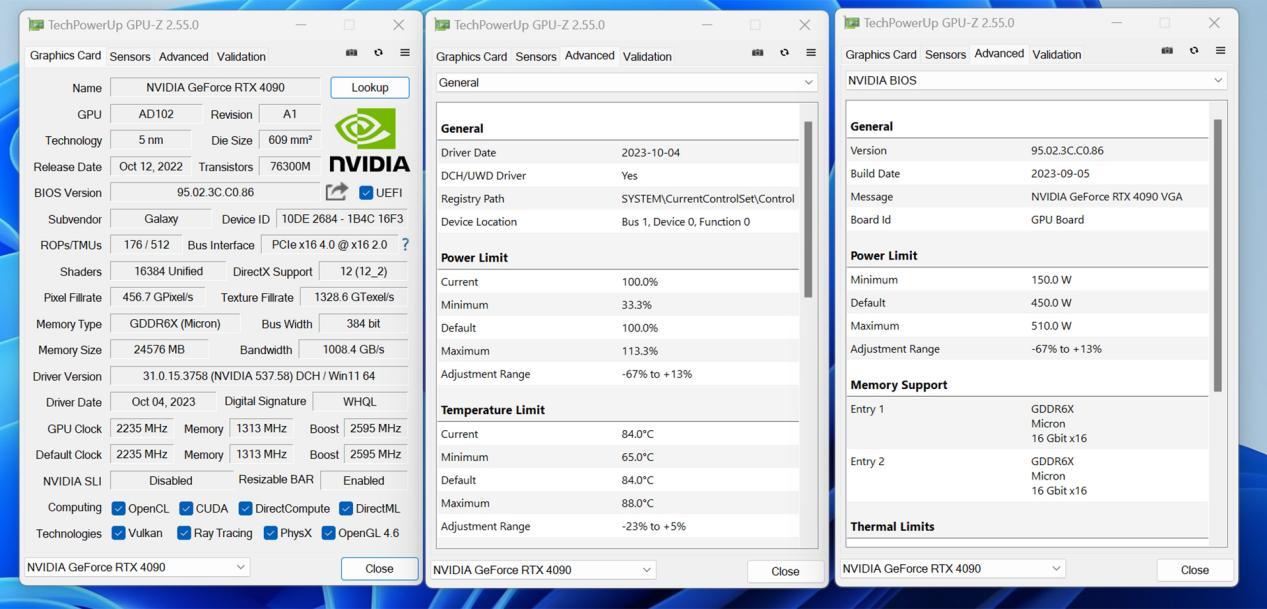Viewport: 1267px width, 609px height.
Task: Switch to Sensors tab in the Graphics Card window
Action: (x=130, y=57)
